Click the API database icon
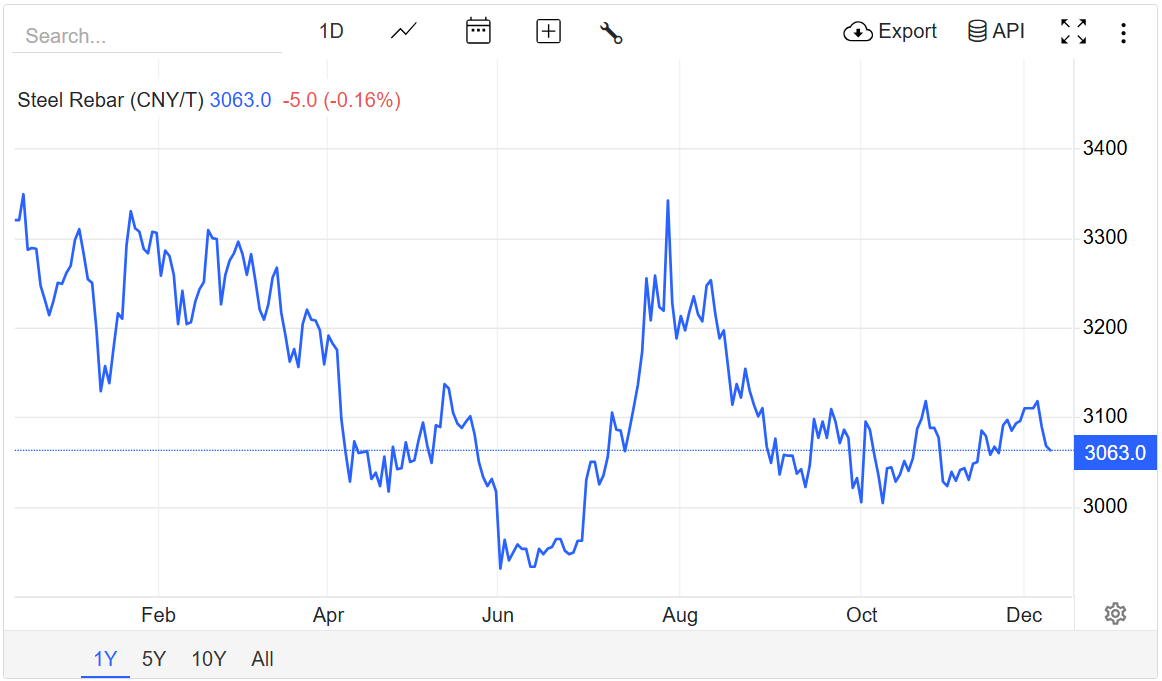Screen dimensions: 1162x681 click(977, 31)
